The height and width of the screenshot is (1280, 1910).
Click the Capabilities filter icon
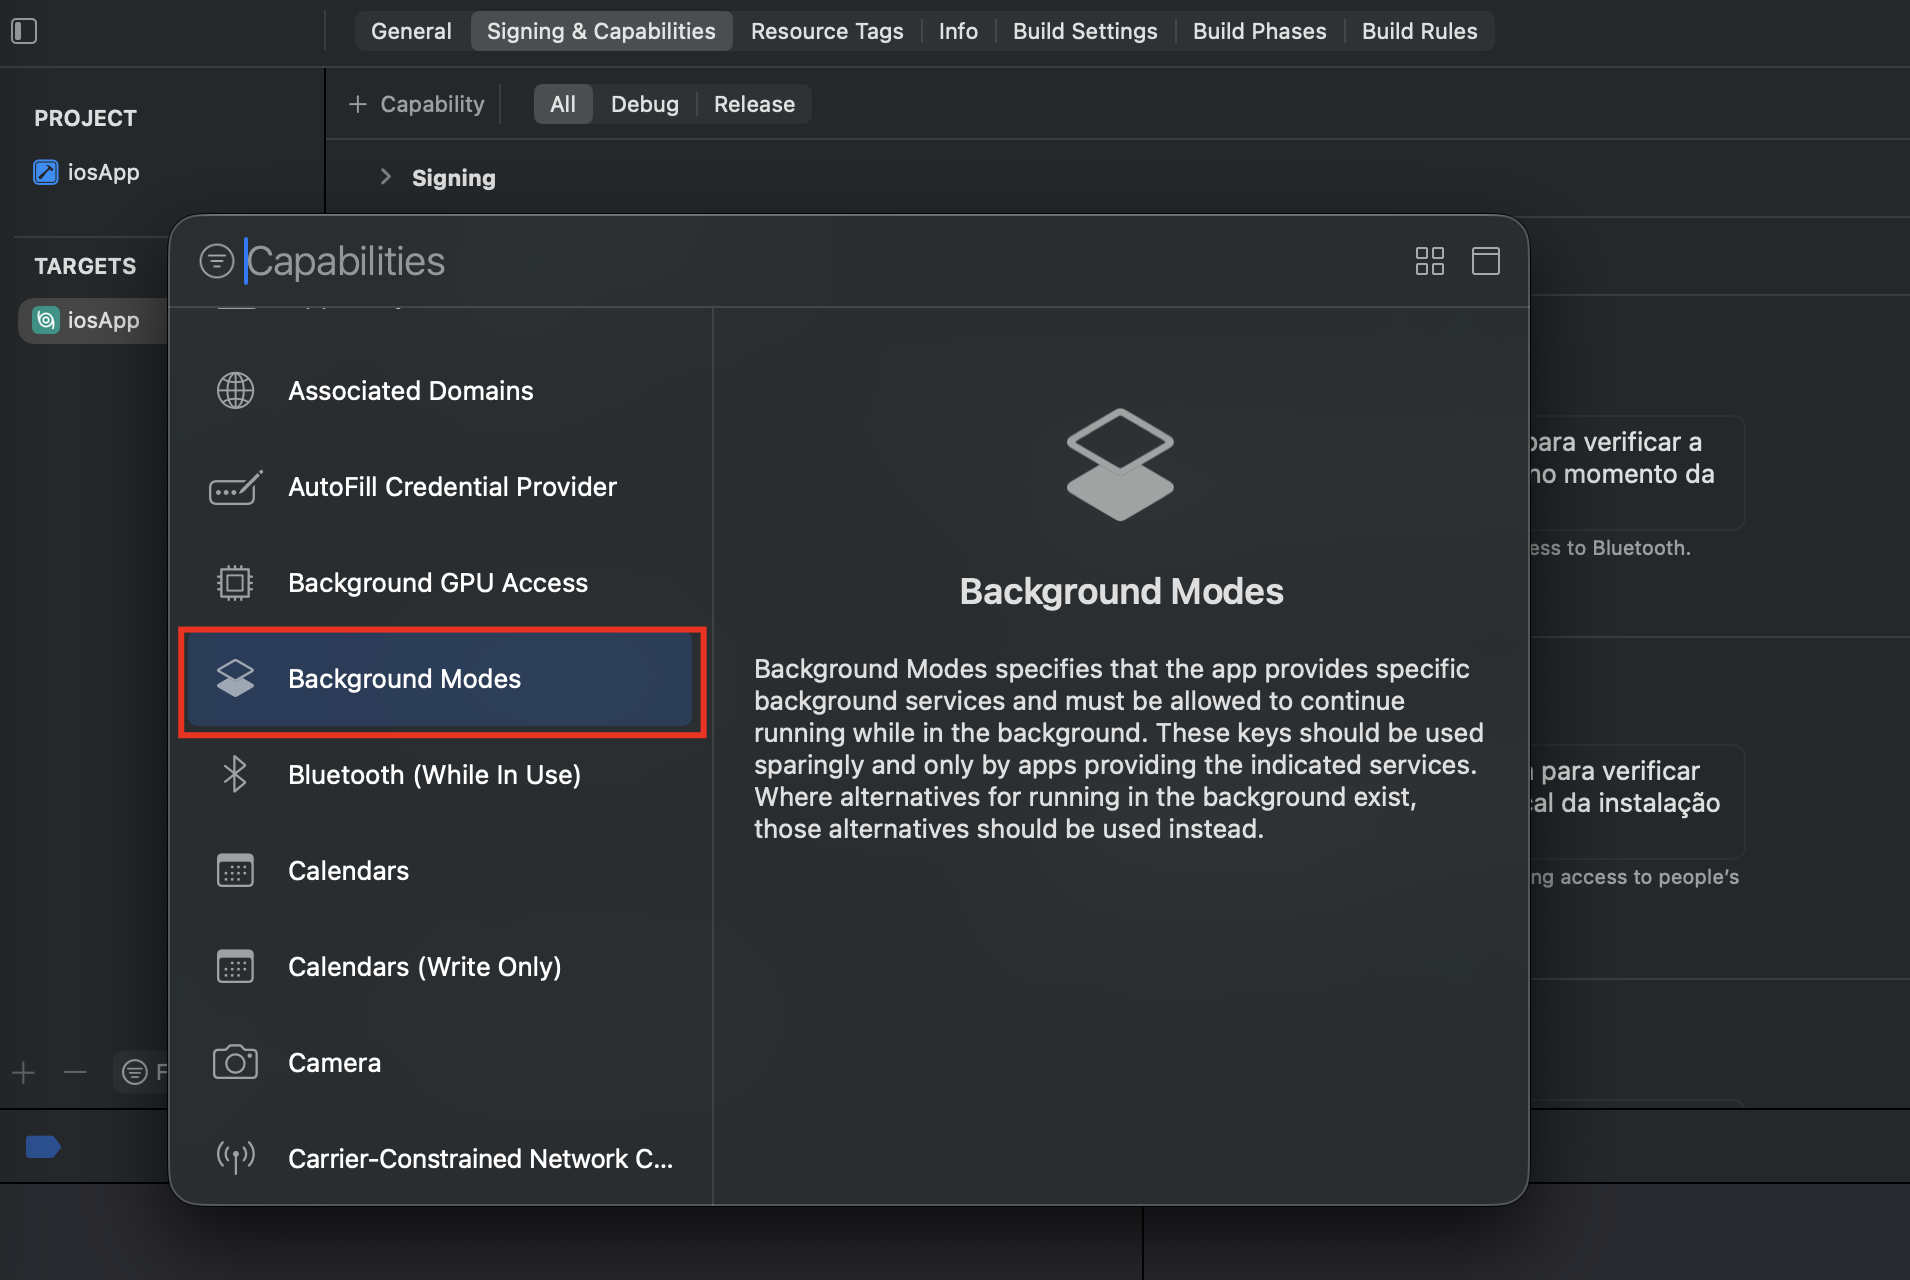216,261
